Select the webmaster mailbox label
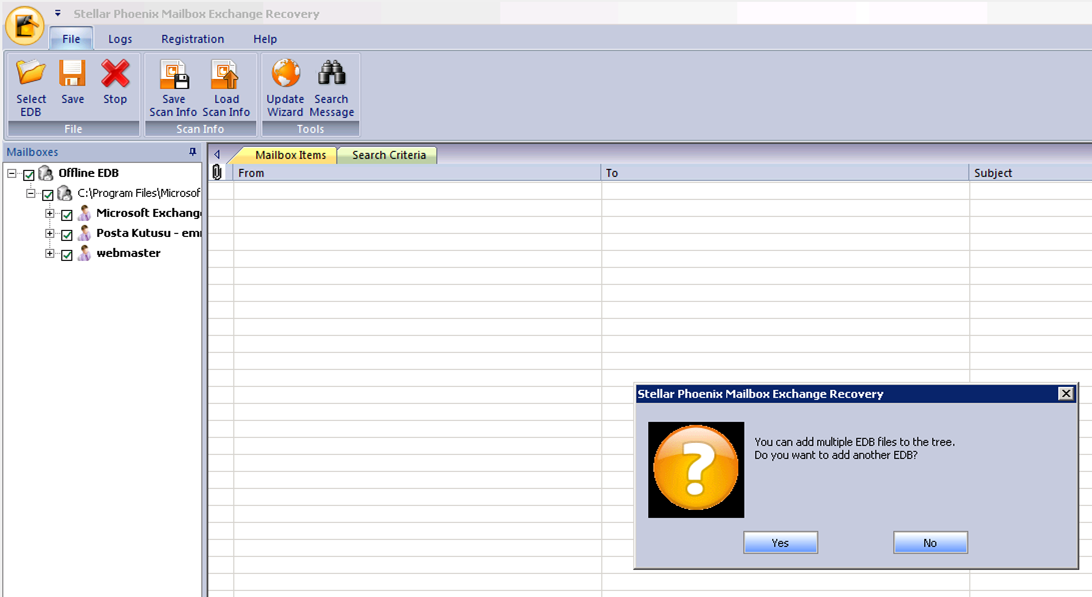Screen dimensions: 1092x597 click(128, 253)
